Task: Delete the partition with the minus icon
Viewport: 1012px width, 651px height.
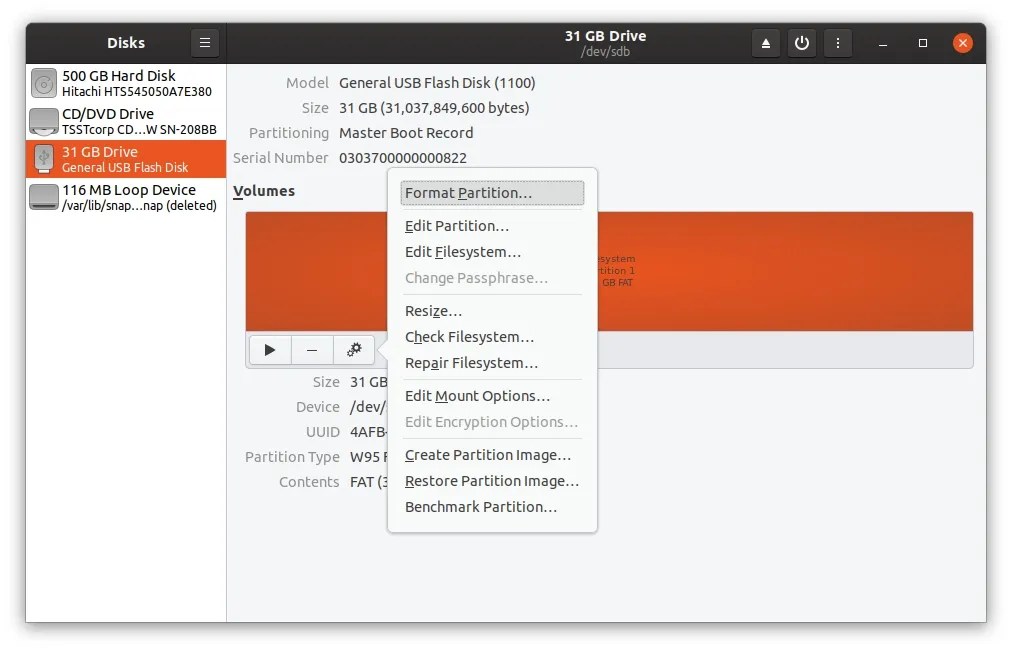Action: click(311, 349)
